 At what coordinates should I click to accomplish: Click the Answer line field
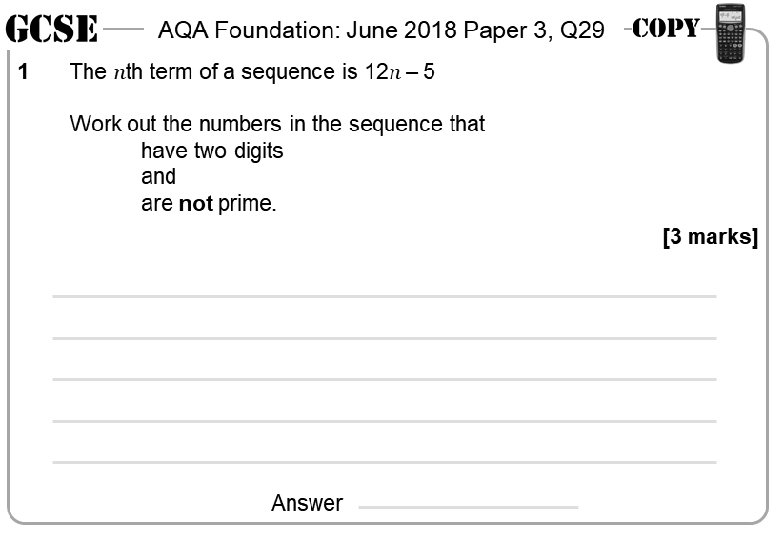pos(468,507)
